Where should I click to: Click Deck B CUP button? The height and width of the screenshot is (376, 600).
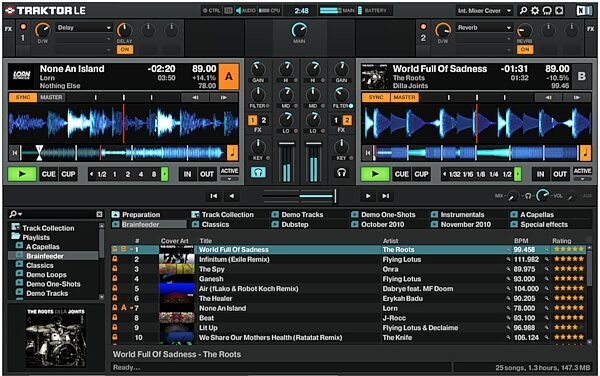pos(421,174)
